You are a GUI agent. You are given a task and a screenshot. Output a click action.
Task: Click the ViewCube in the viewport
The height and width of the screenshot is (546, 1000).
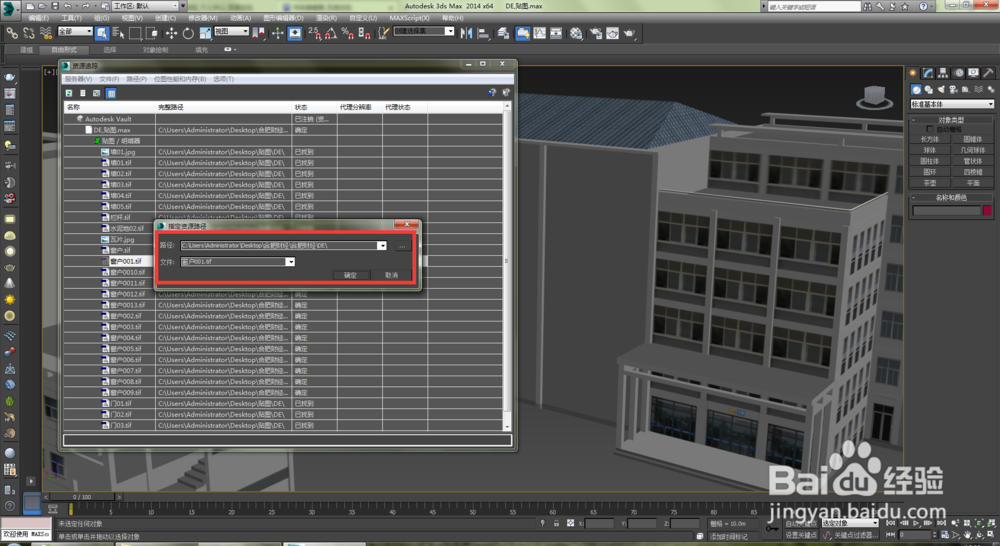pyautogui.click(x=874, y=97)
